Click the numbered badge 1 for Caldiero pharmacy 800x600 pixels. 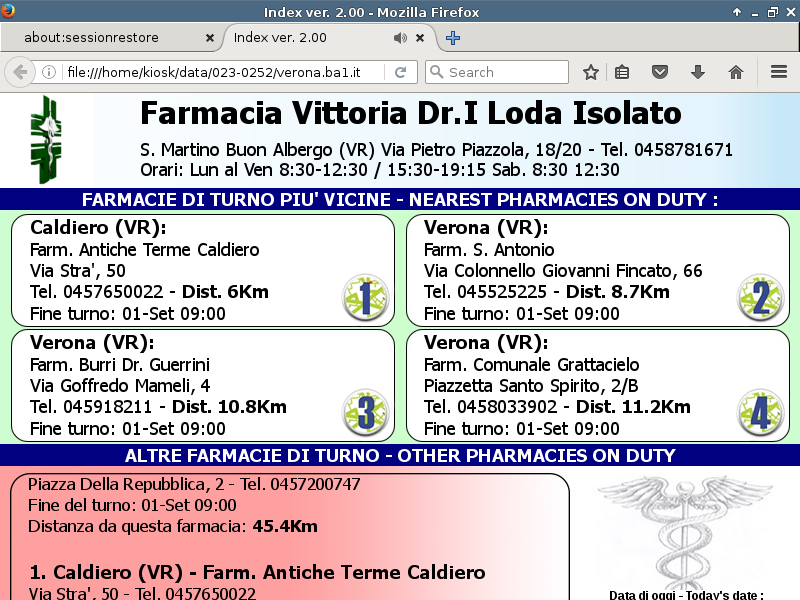[x=365, y=297]
